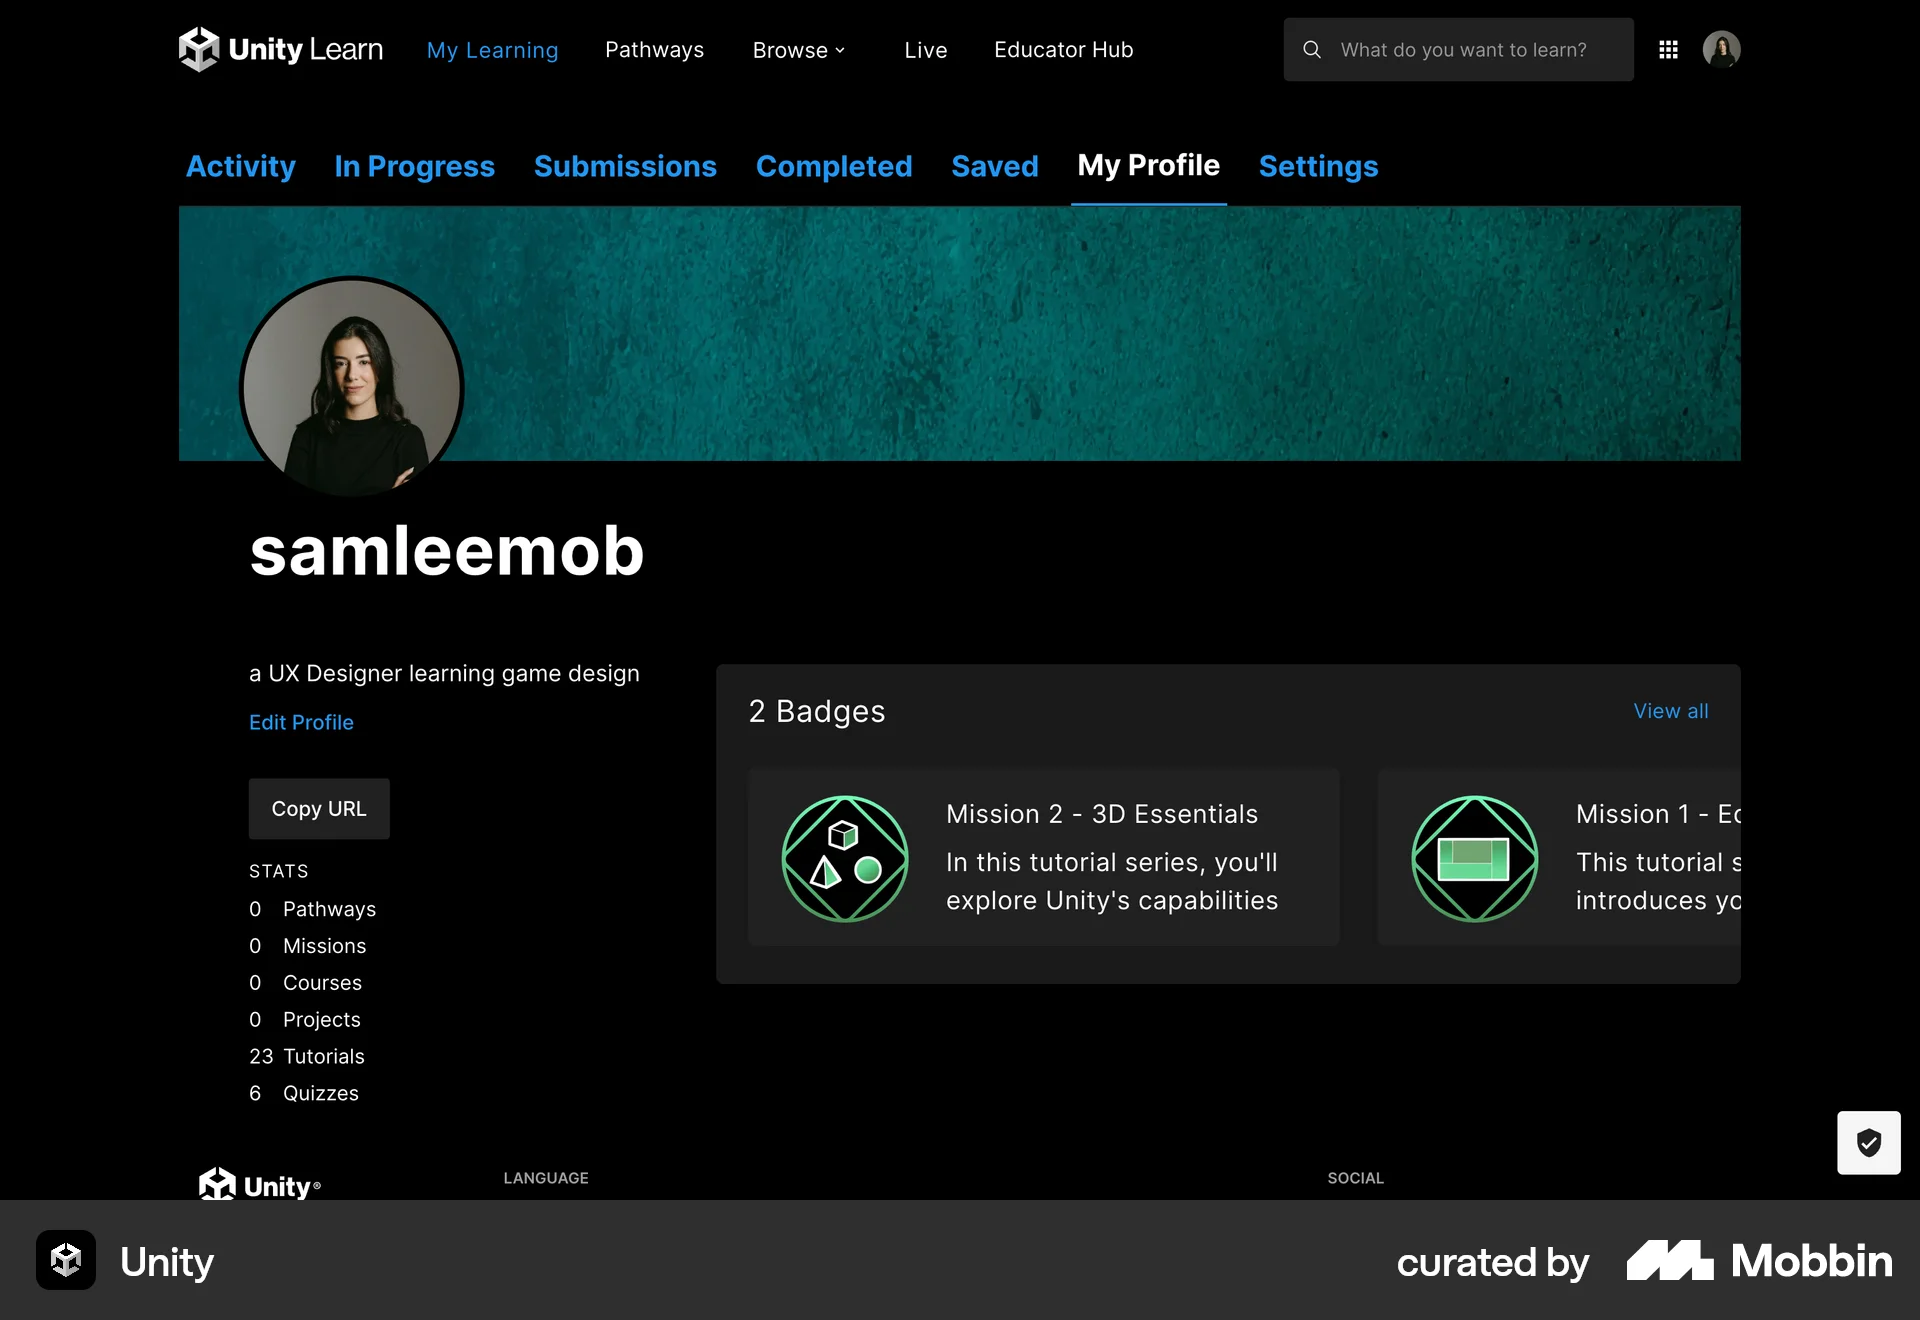This screenshot has width=1920, height=1320.
Task: Expand the Browse dropdown
Action: click(x=799, y=49)
